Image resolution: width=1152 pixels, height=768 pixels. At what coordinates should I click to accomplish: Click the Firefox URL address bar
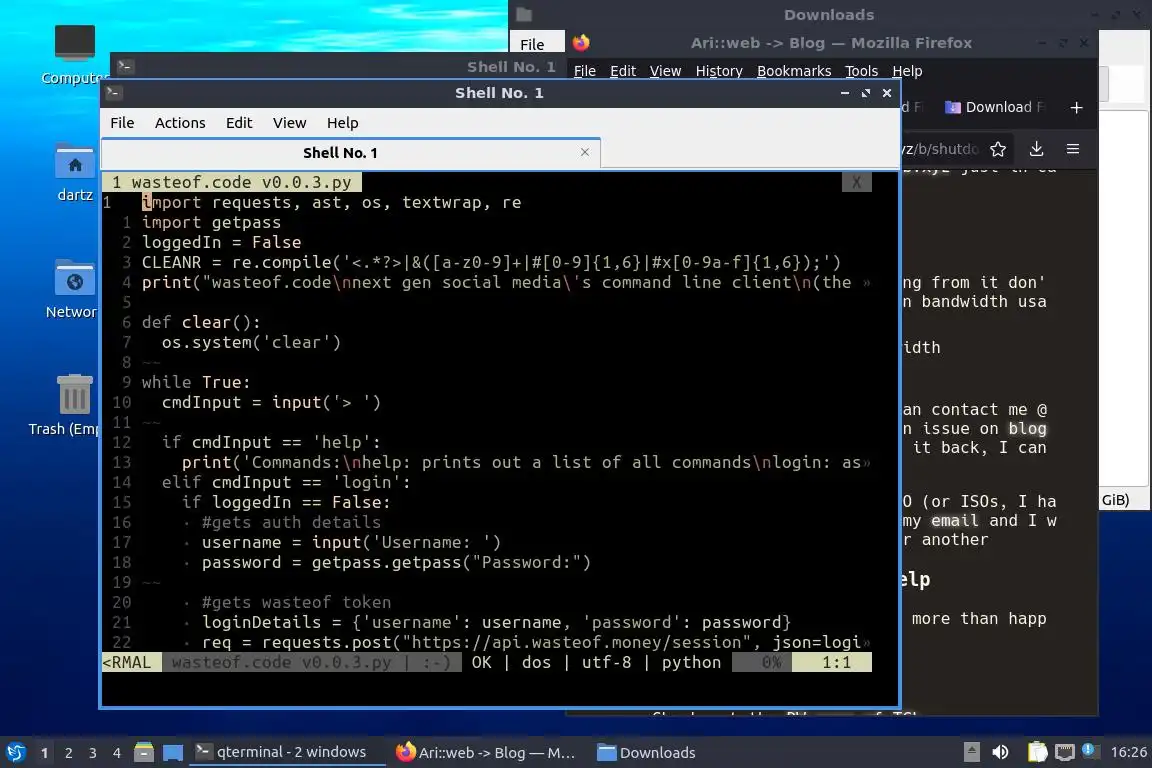942,149
